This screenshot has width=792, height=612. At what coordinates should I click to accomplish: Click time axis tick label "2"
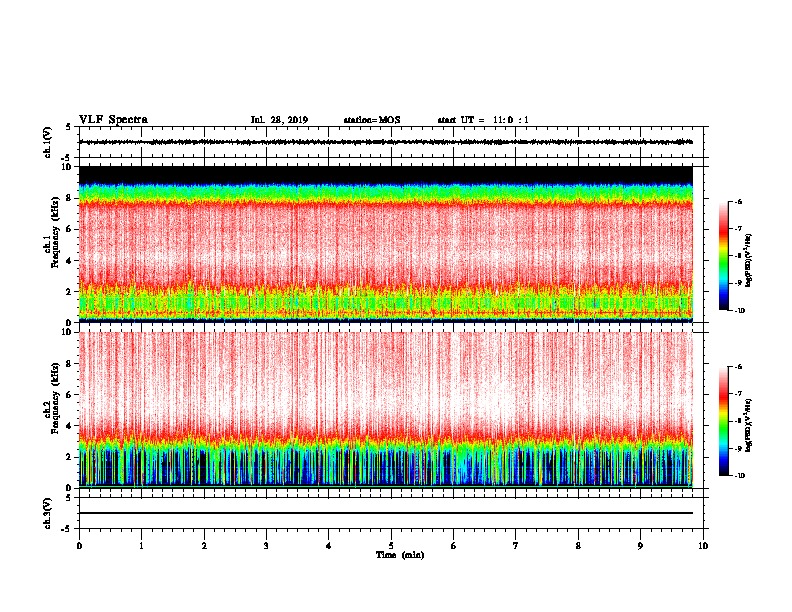tap(204, 546)
